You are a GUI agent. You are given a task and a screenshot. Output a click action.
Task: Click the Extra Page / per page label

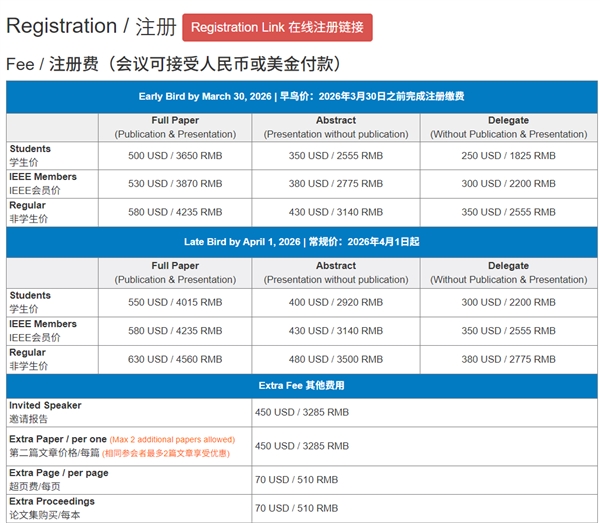[58, 473]
